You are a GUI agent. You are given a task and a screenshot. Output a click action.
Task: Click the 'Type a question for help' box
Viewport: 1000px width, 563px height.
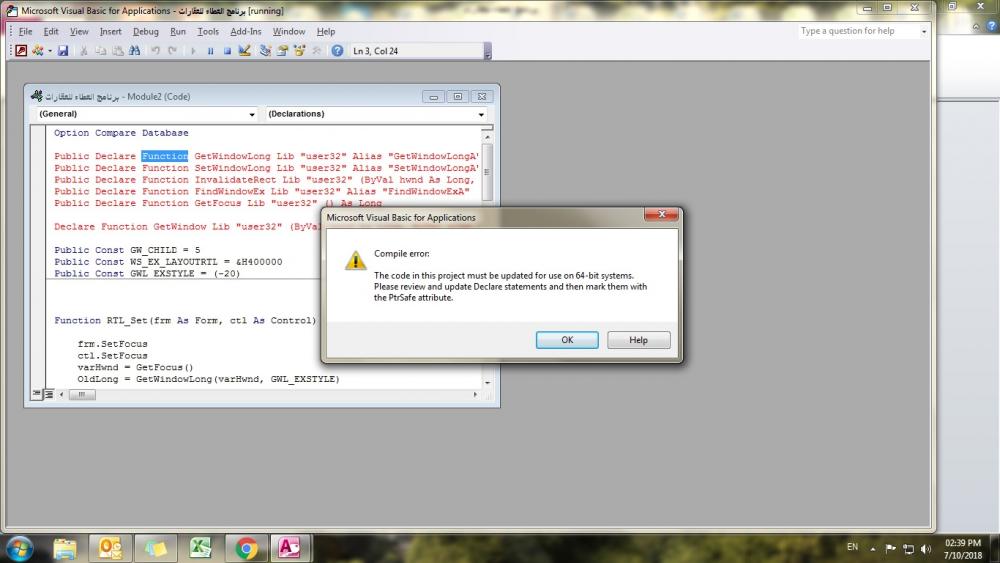(858, 31)
